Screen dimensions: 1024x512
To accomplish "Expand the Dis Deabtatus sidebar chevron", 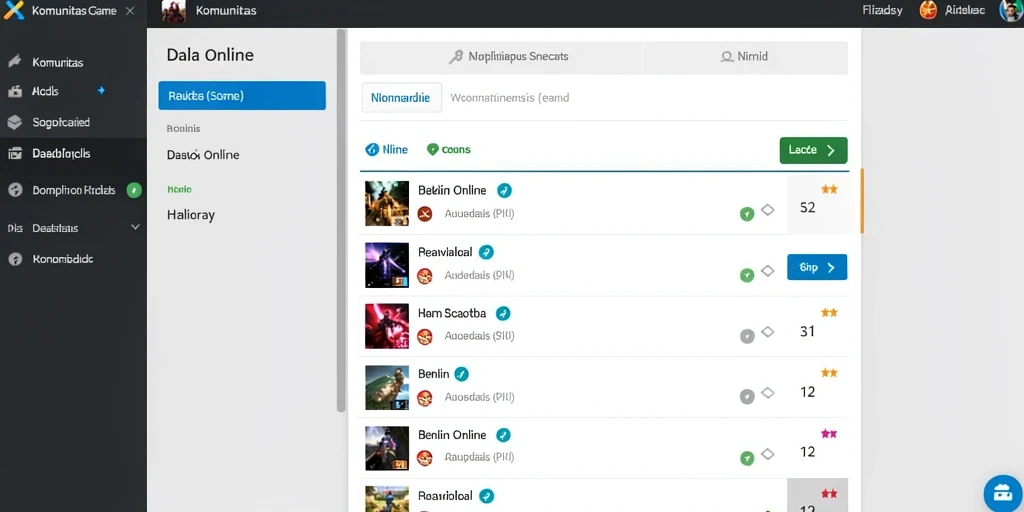I will pos(135,227).
